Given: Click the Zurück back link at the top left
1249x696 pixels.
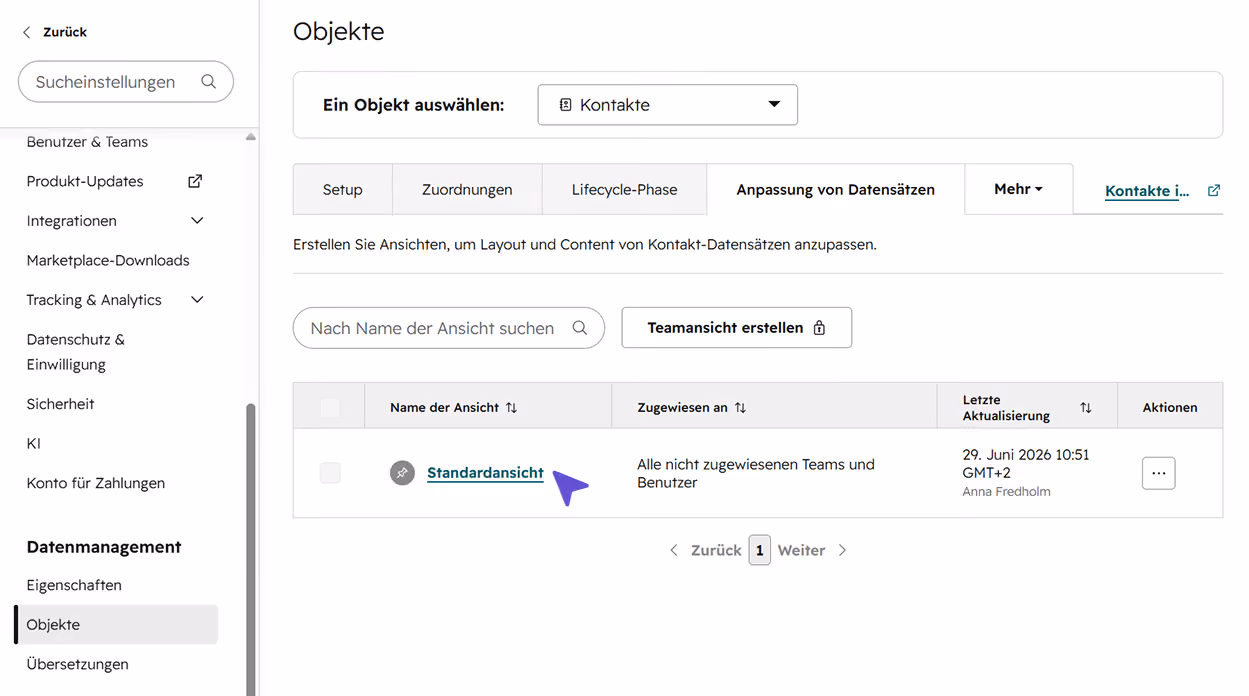Looking at the screenshot, I should [x=55, y=32].
